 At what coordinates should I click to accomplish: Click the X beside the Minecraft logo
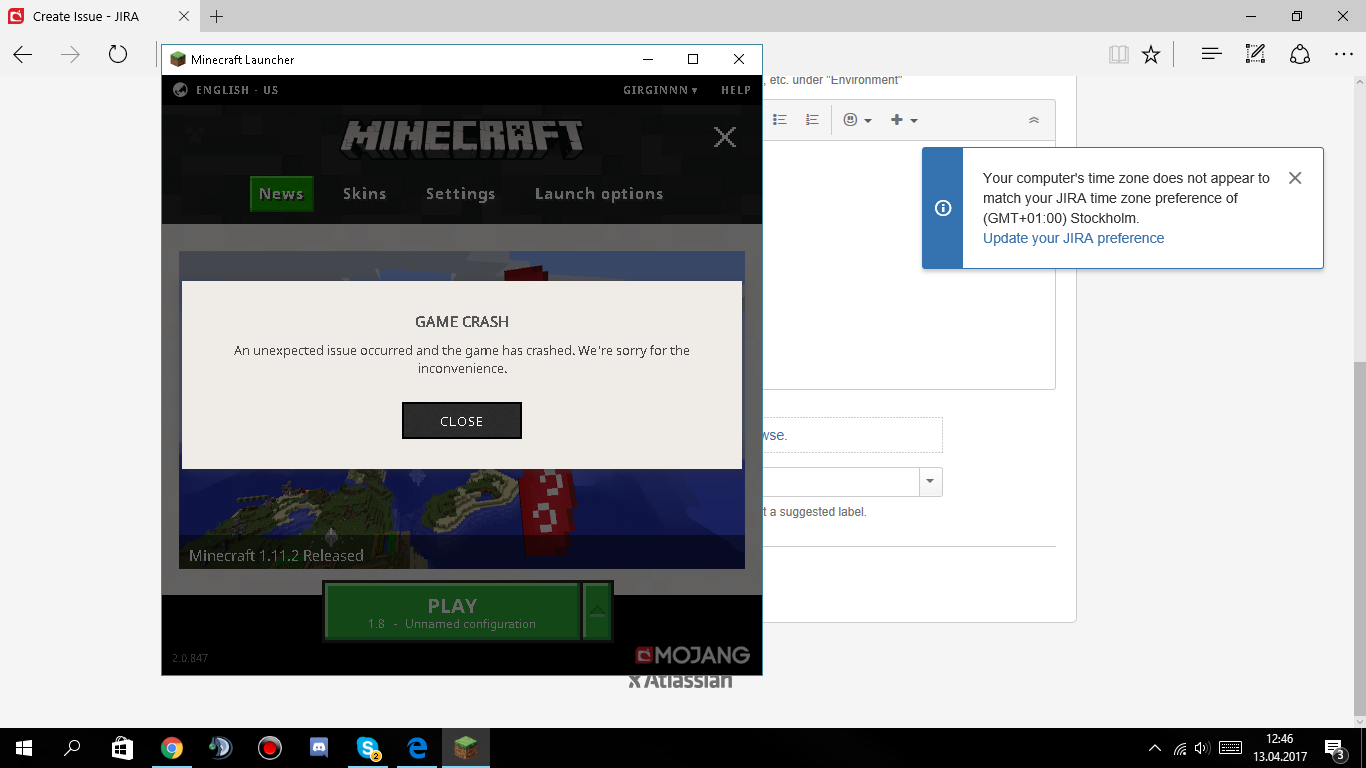tap(725, 137)
